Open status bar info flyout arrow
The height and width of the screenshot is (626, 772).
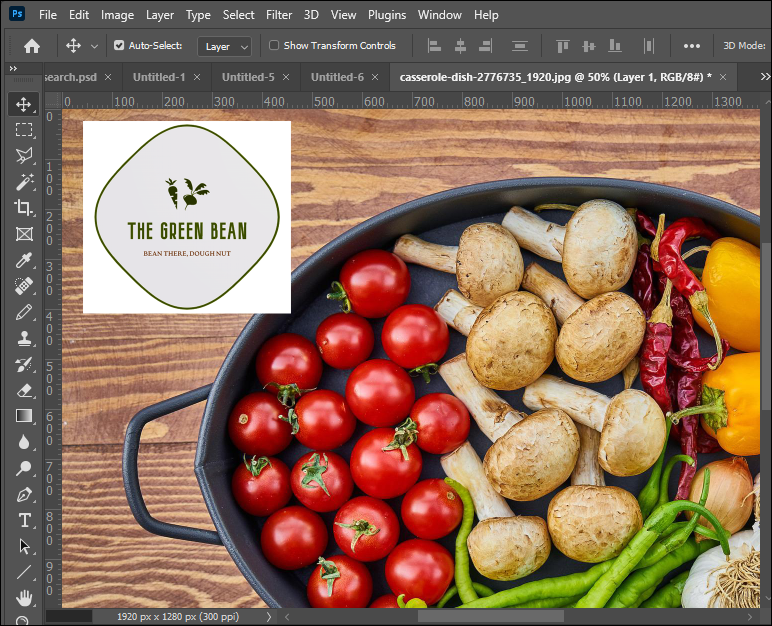pos(268,616)
